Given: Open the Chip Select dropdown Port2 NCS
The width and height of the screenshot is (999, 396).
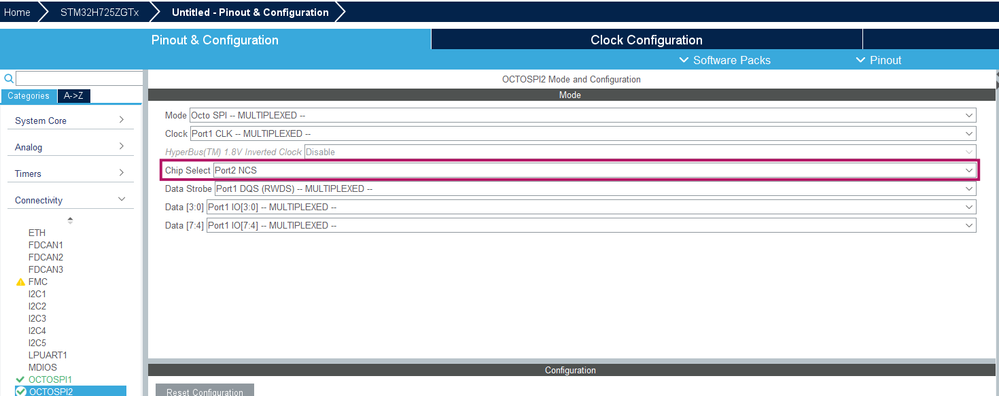Looking at the screenshot, I should tap(595, 171).
